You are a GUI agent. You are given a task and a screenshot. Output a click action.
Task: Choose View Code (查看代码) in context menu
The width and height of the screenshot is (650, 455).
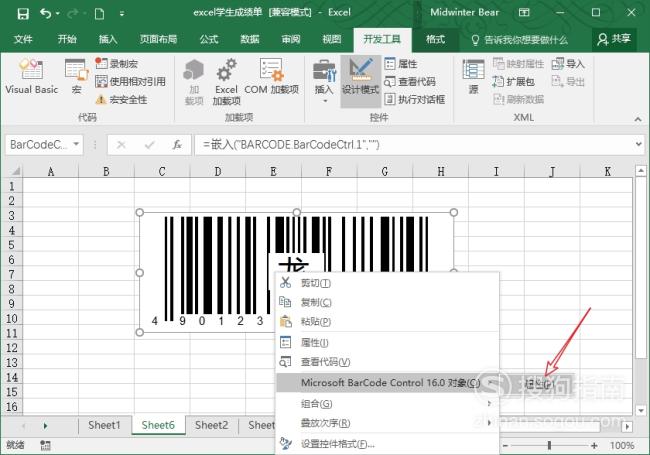(x=387, y=362)
